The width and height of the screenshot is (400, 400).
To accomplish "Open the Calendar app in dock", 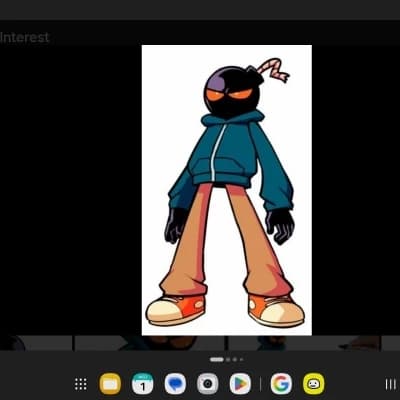I will coord(143,384).
